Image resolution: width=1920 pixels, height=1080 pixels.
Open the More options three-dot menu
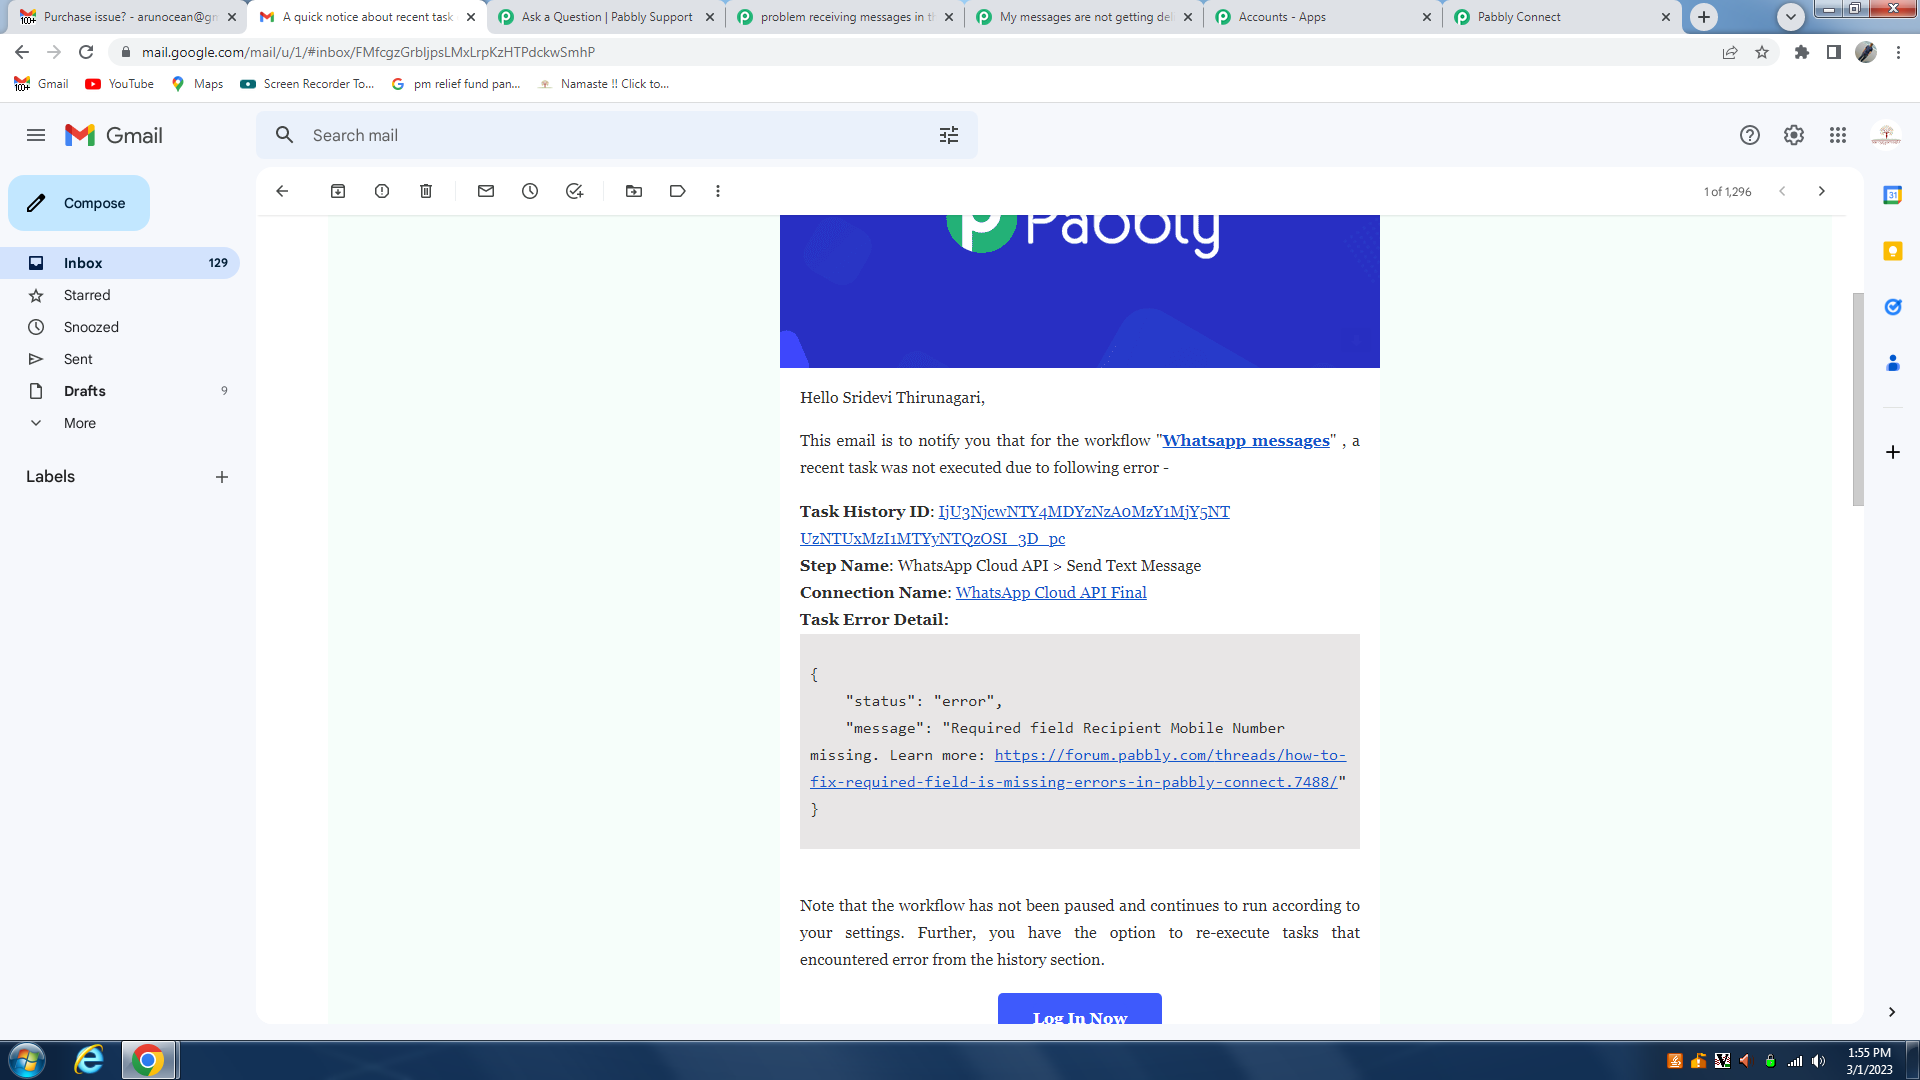[x=718, y=191]
